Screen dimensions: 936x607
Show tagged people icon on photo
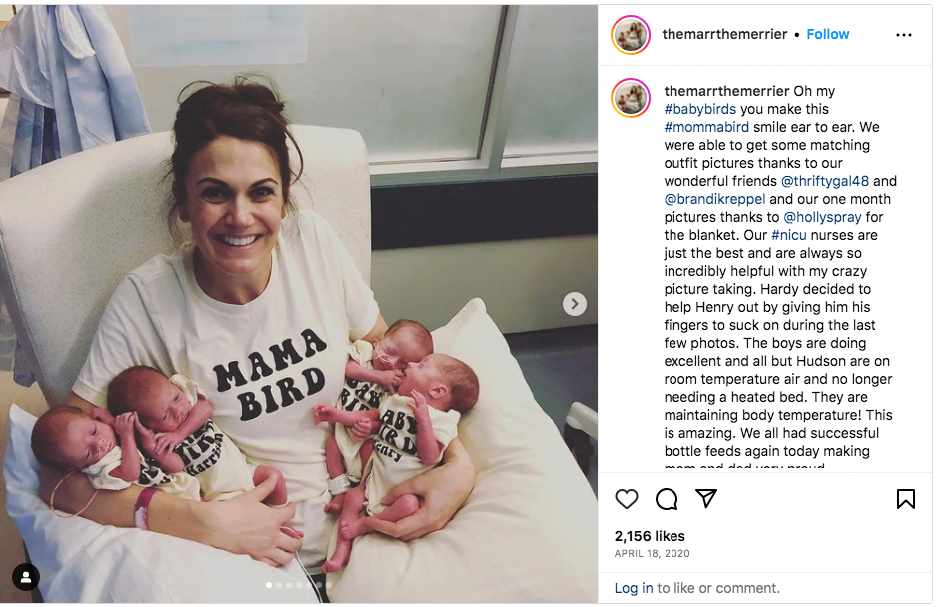26,577
